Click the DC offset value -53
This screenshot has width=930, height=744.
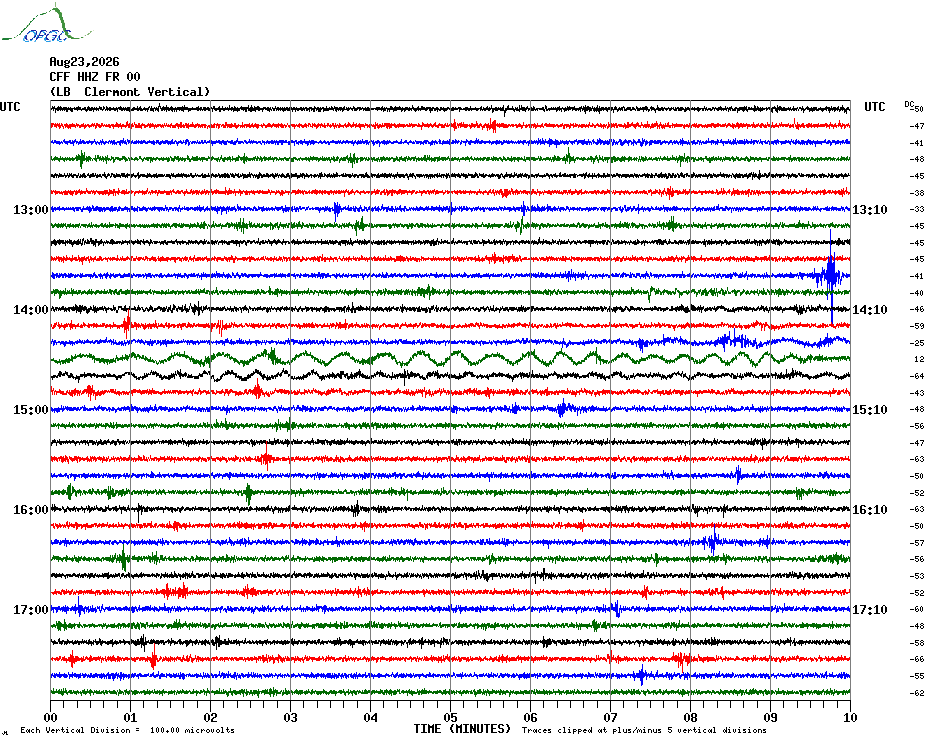[x=917, y=576]
